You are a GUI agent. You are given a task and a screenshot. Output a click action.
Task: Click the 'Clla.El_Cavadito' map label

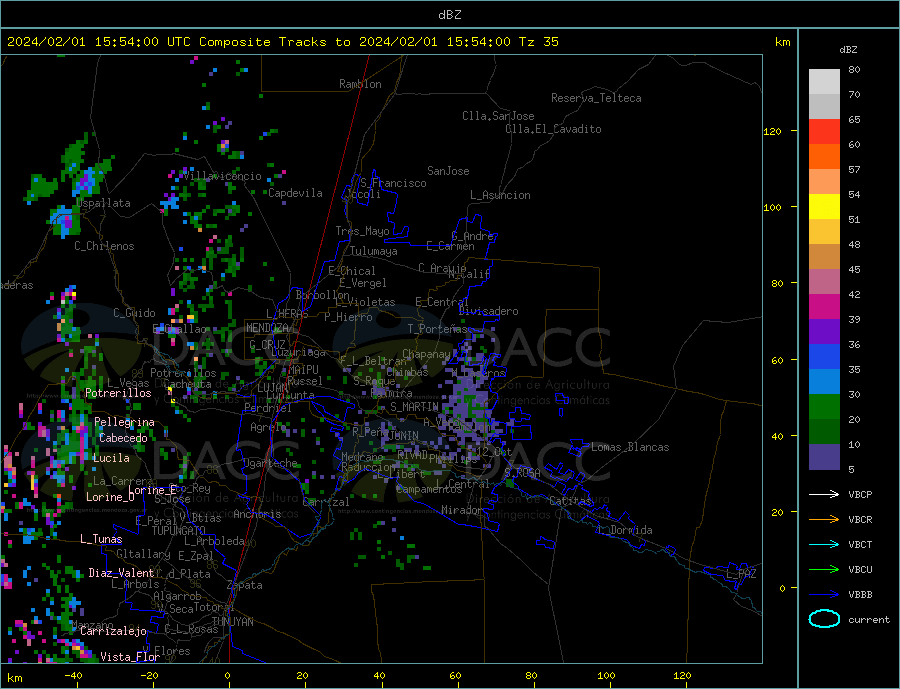point(553,129)
